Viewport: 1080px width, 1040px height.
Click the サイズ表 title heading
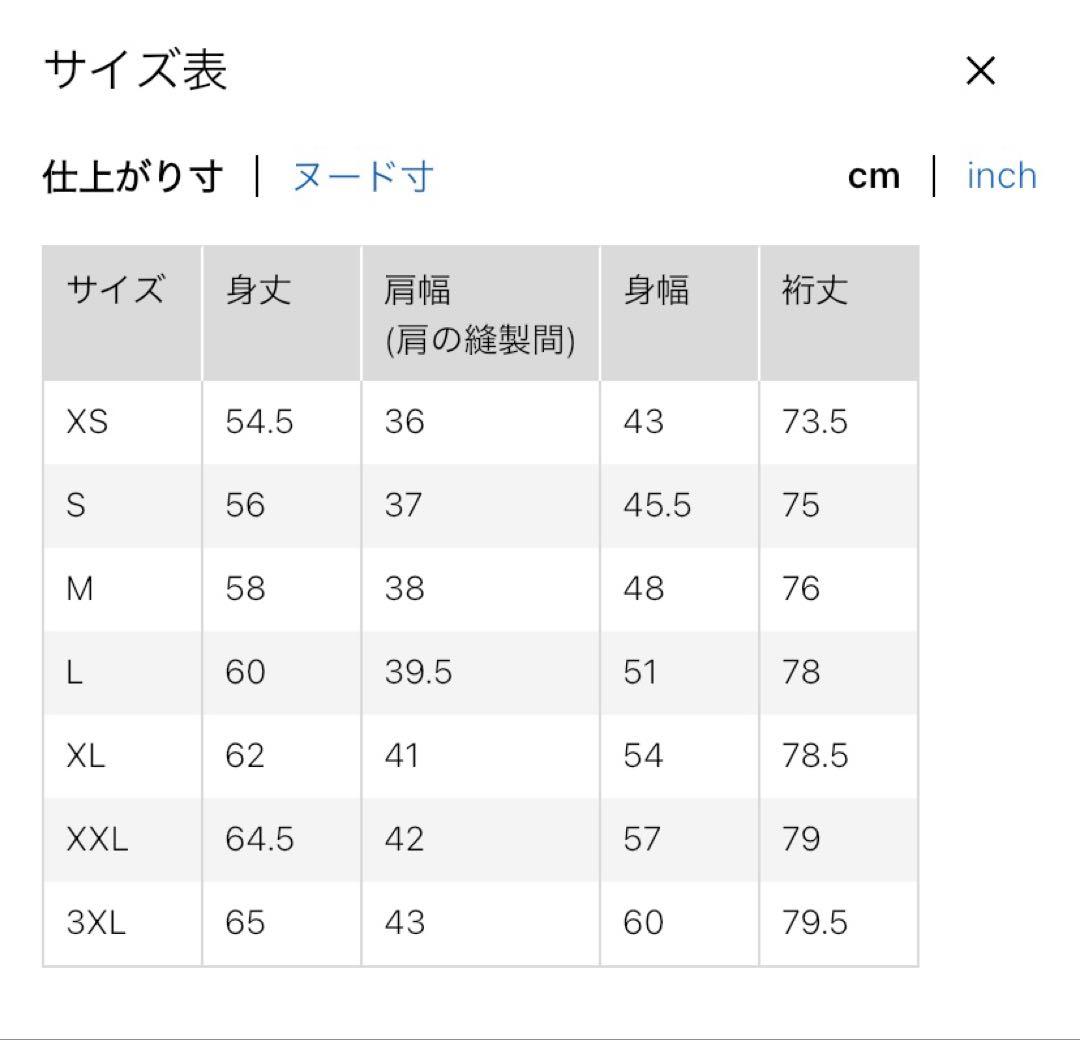click(136, 70)
